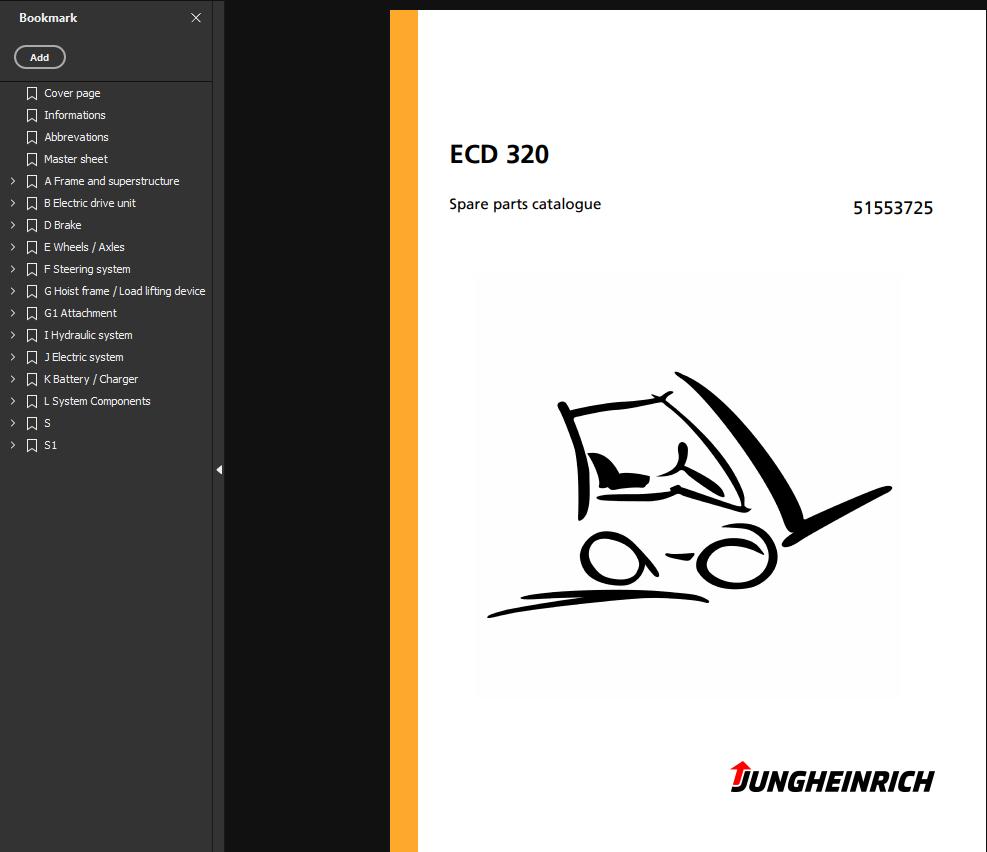The width and height of the screenshot is (987, 852).
Task: Expand the G1 Attachment bookmark
Action: (13, 313)
